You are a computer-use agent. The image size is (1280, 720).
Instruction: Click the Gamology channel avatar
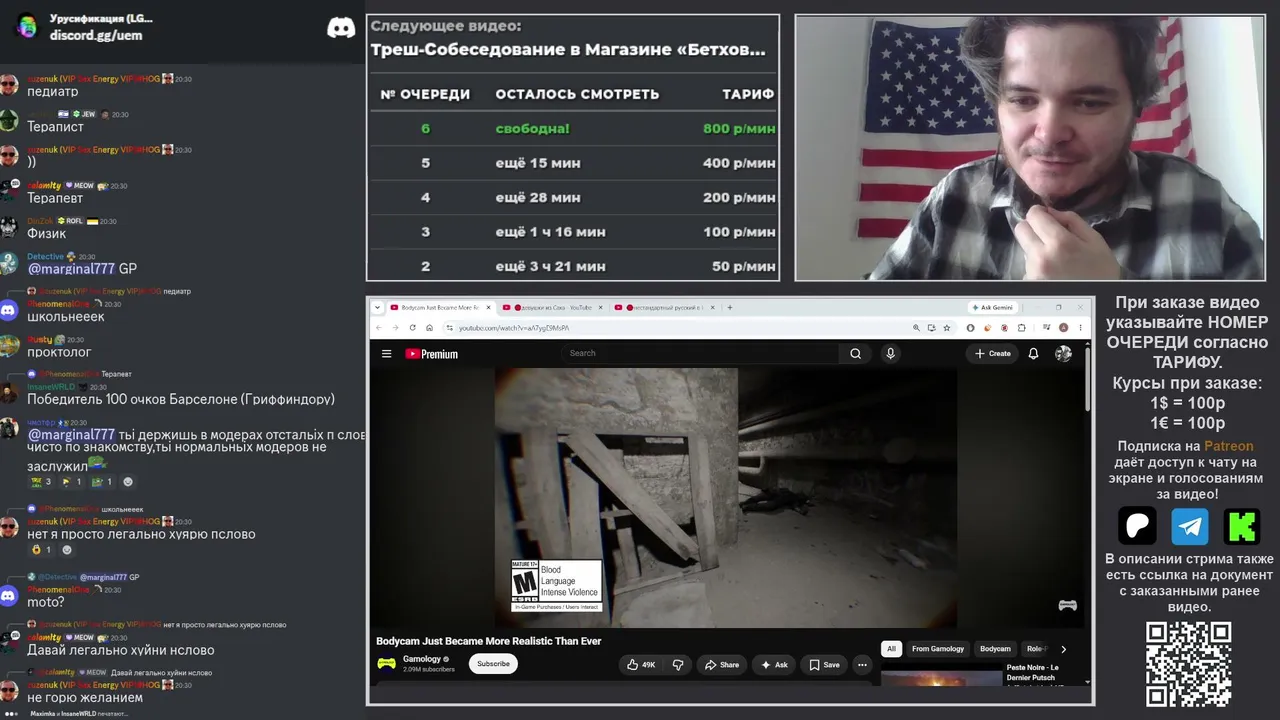point(386,663)
